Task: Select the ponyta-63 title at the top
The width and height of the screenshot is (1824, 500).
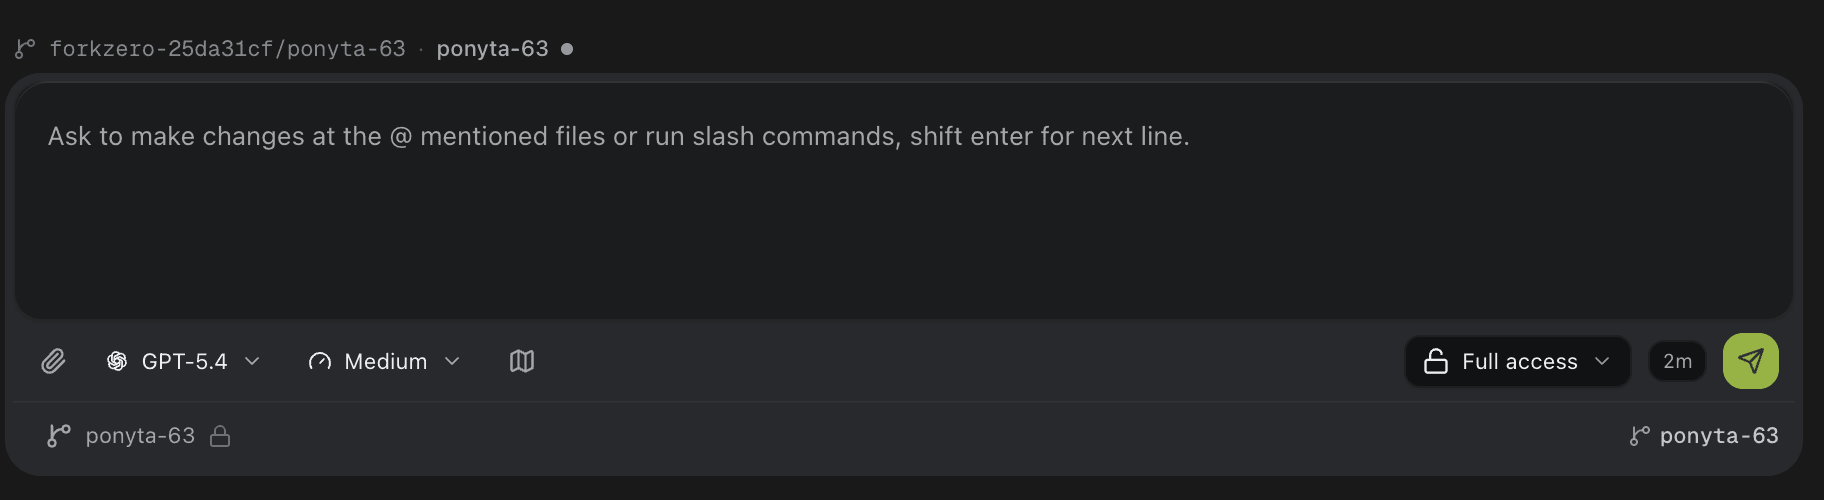Action: pos(492,49)
